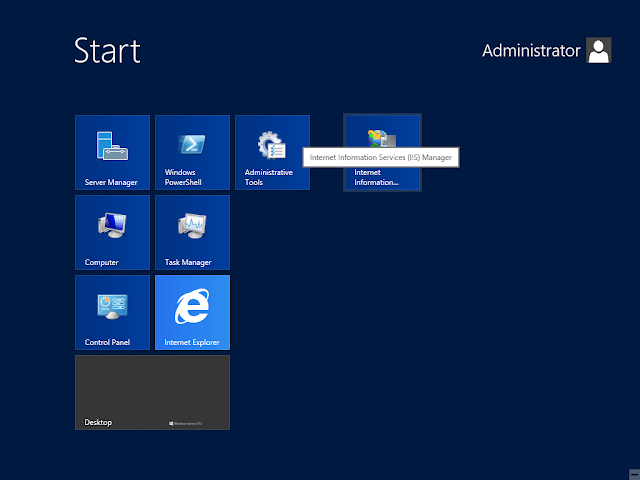640x480 pixels.
Task: Click the "Internet Explorer" tile label
Action: point(193,343)
